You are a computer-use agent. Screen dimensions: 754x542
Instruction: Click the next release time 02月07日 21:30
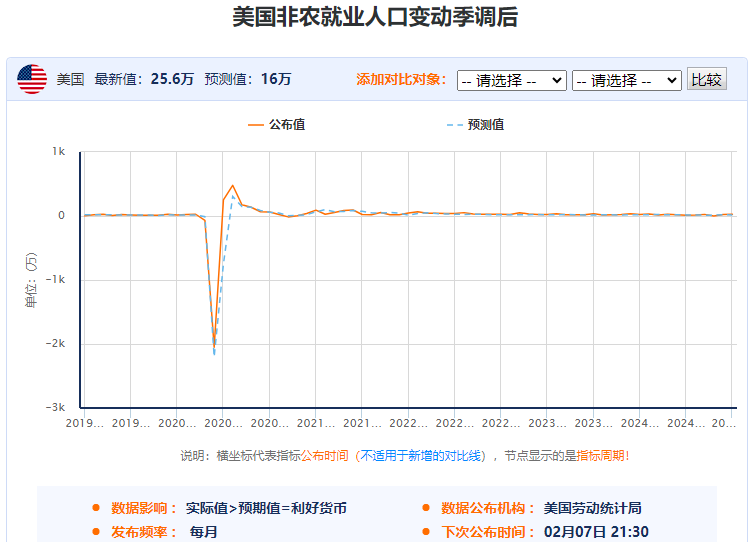tap(596, 532)
